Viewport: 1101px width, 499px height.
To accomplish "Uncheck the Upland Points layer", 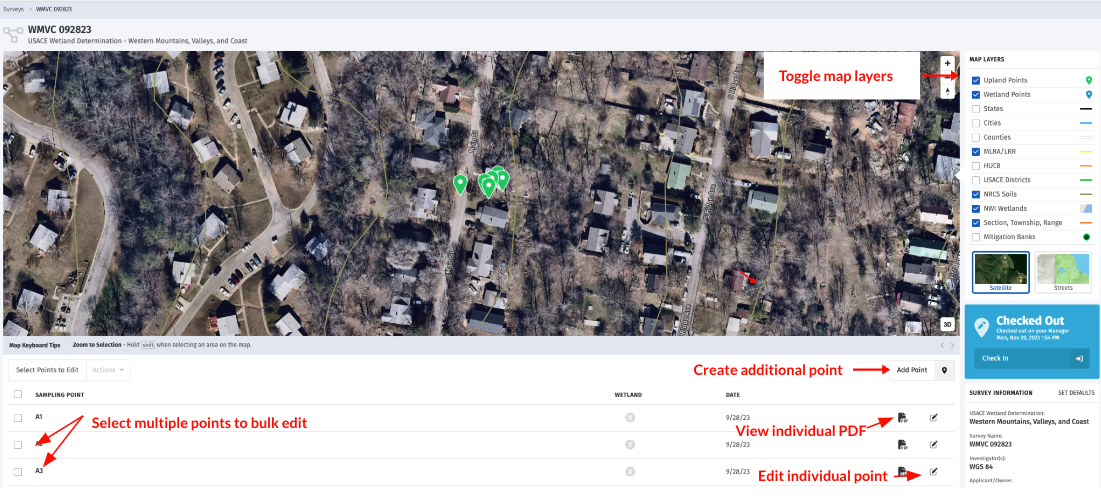I will point(976,80).
